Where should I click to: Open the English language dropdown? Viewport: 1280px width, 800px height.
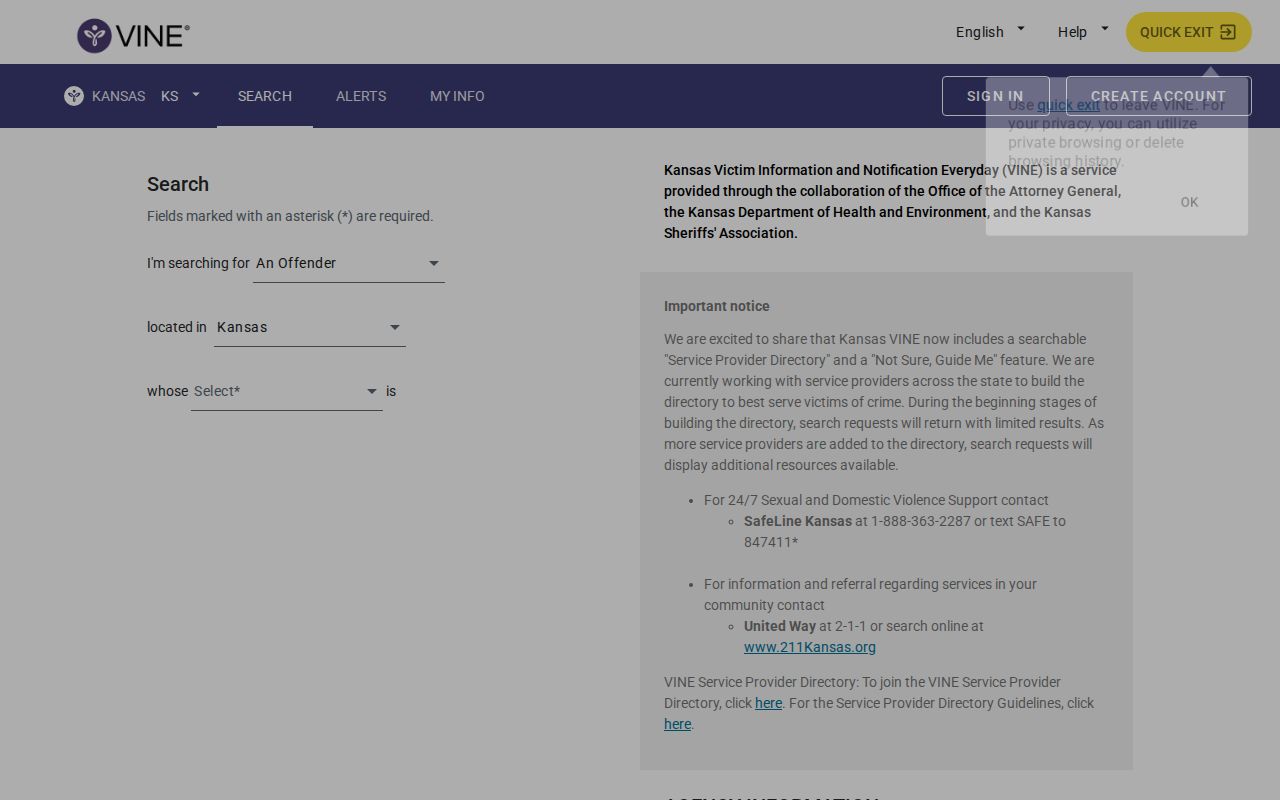click(990, 32)
